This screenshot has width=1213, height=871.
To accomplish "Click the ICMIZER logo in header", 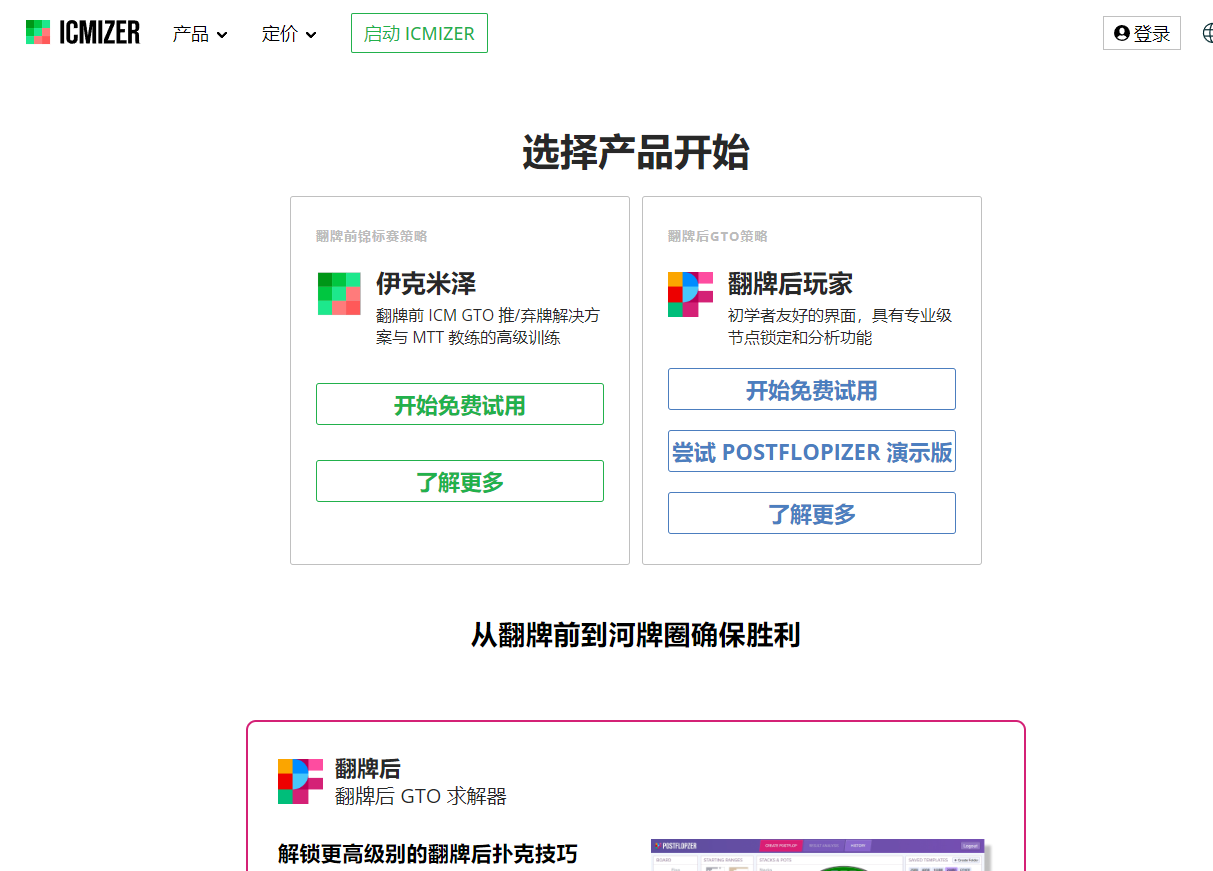I will click(x=83, y=33).
